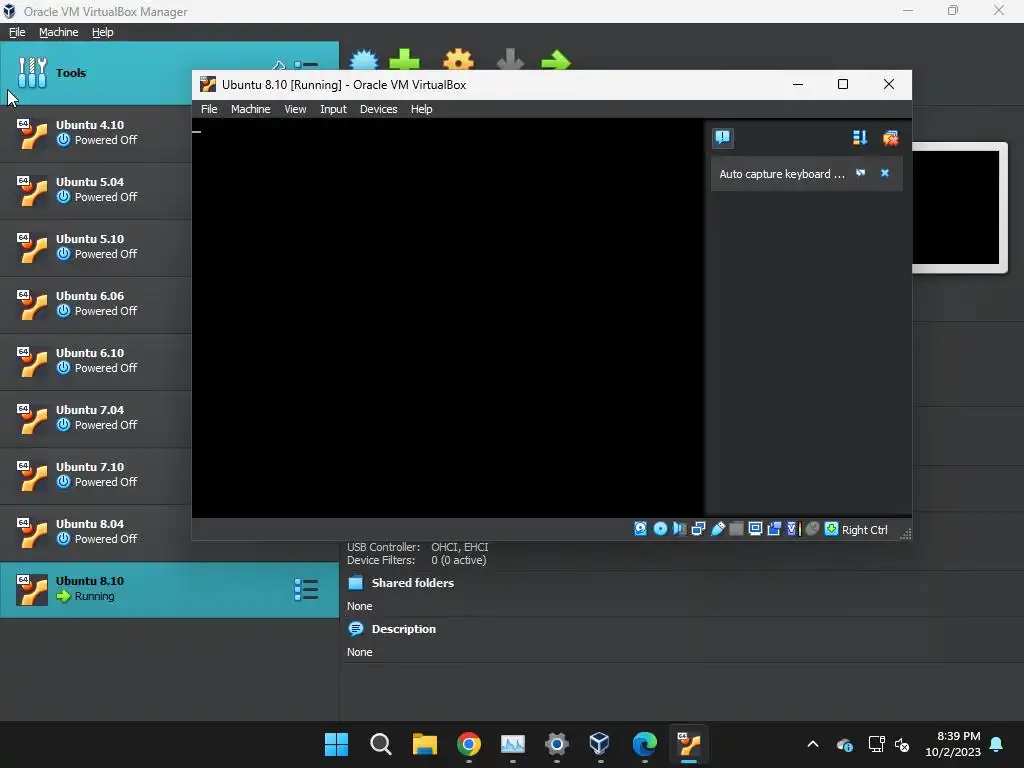Click the hard disk activity status icon
Screen dimensions: 1024x768
click(x=641, y=529)
